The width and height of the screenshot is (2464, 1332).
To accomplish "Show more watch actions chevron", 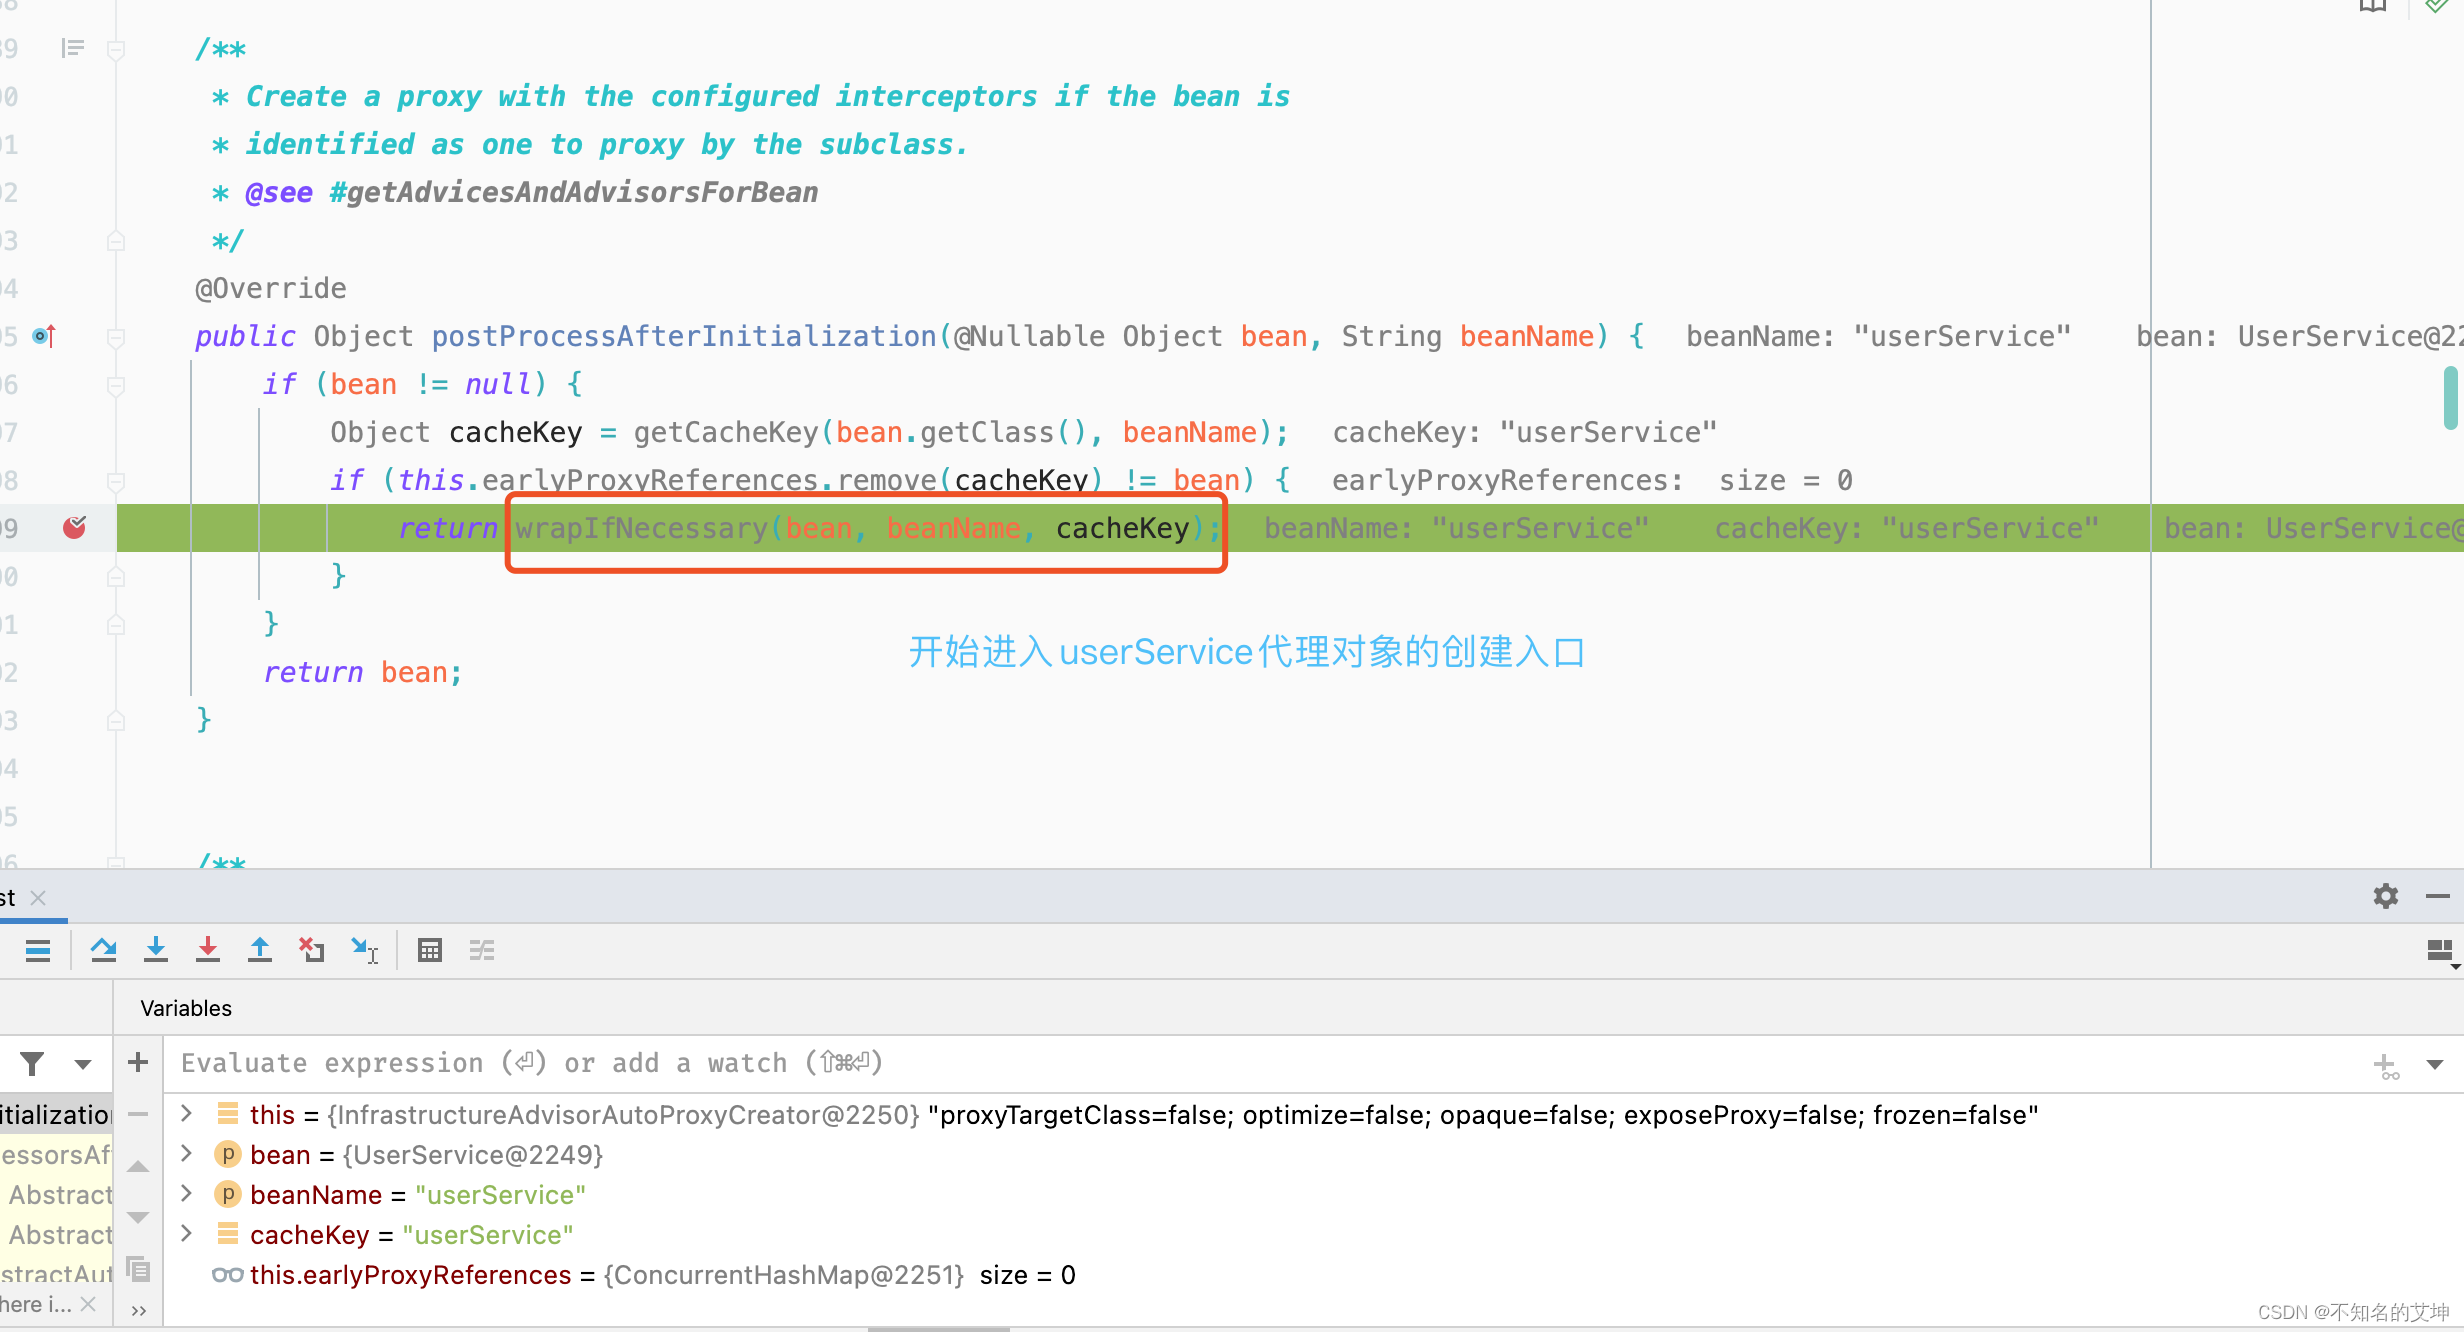I will (138, 1310).
